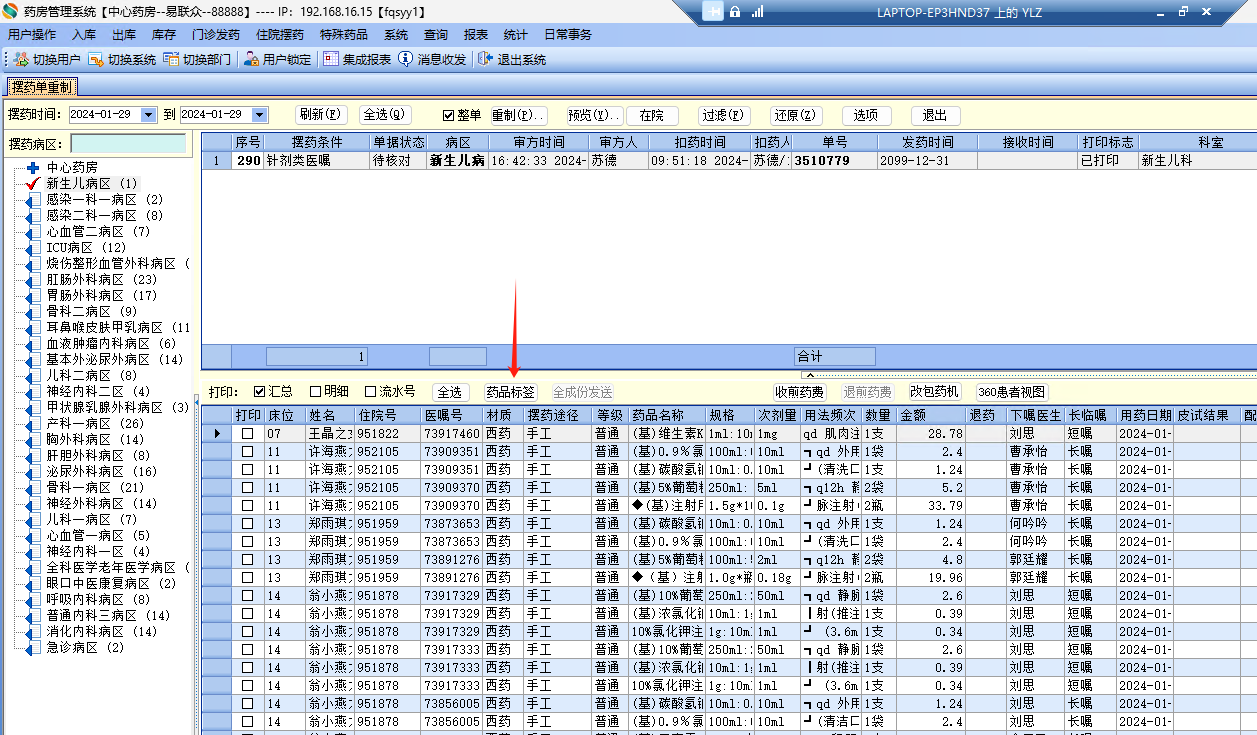Image resolution: width=1257 pixels, height=735 pixels.
Task: Open the 特殊药品 menu
Action: pos(344,35)
